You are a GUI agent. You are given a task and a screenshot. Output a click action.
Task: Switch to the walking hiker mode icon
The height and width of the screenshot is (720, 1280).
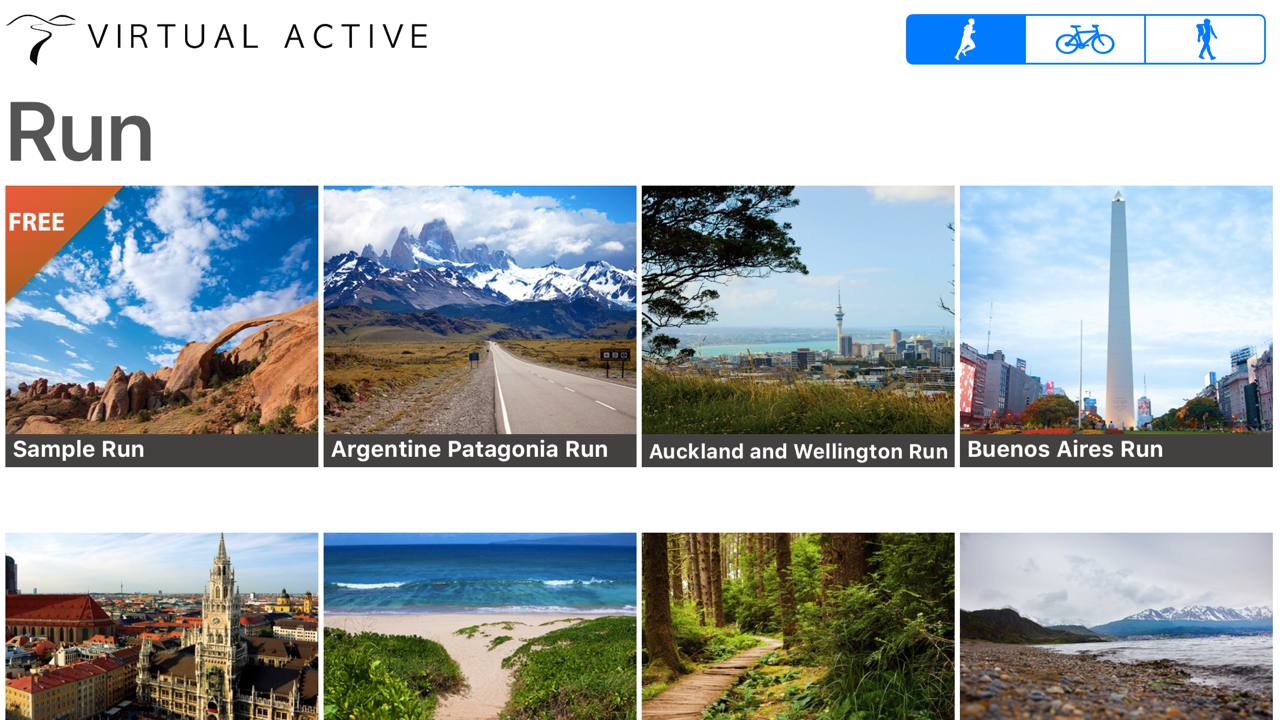[1206, 39]
